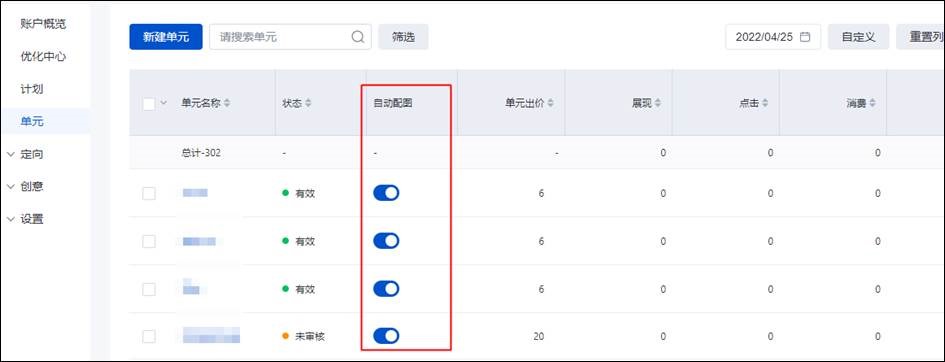Check the box of the 未审核 row
The width and height of the screenshot is (945, 362).
[149, 336]
